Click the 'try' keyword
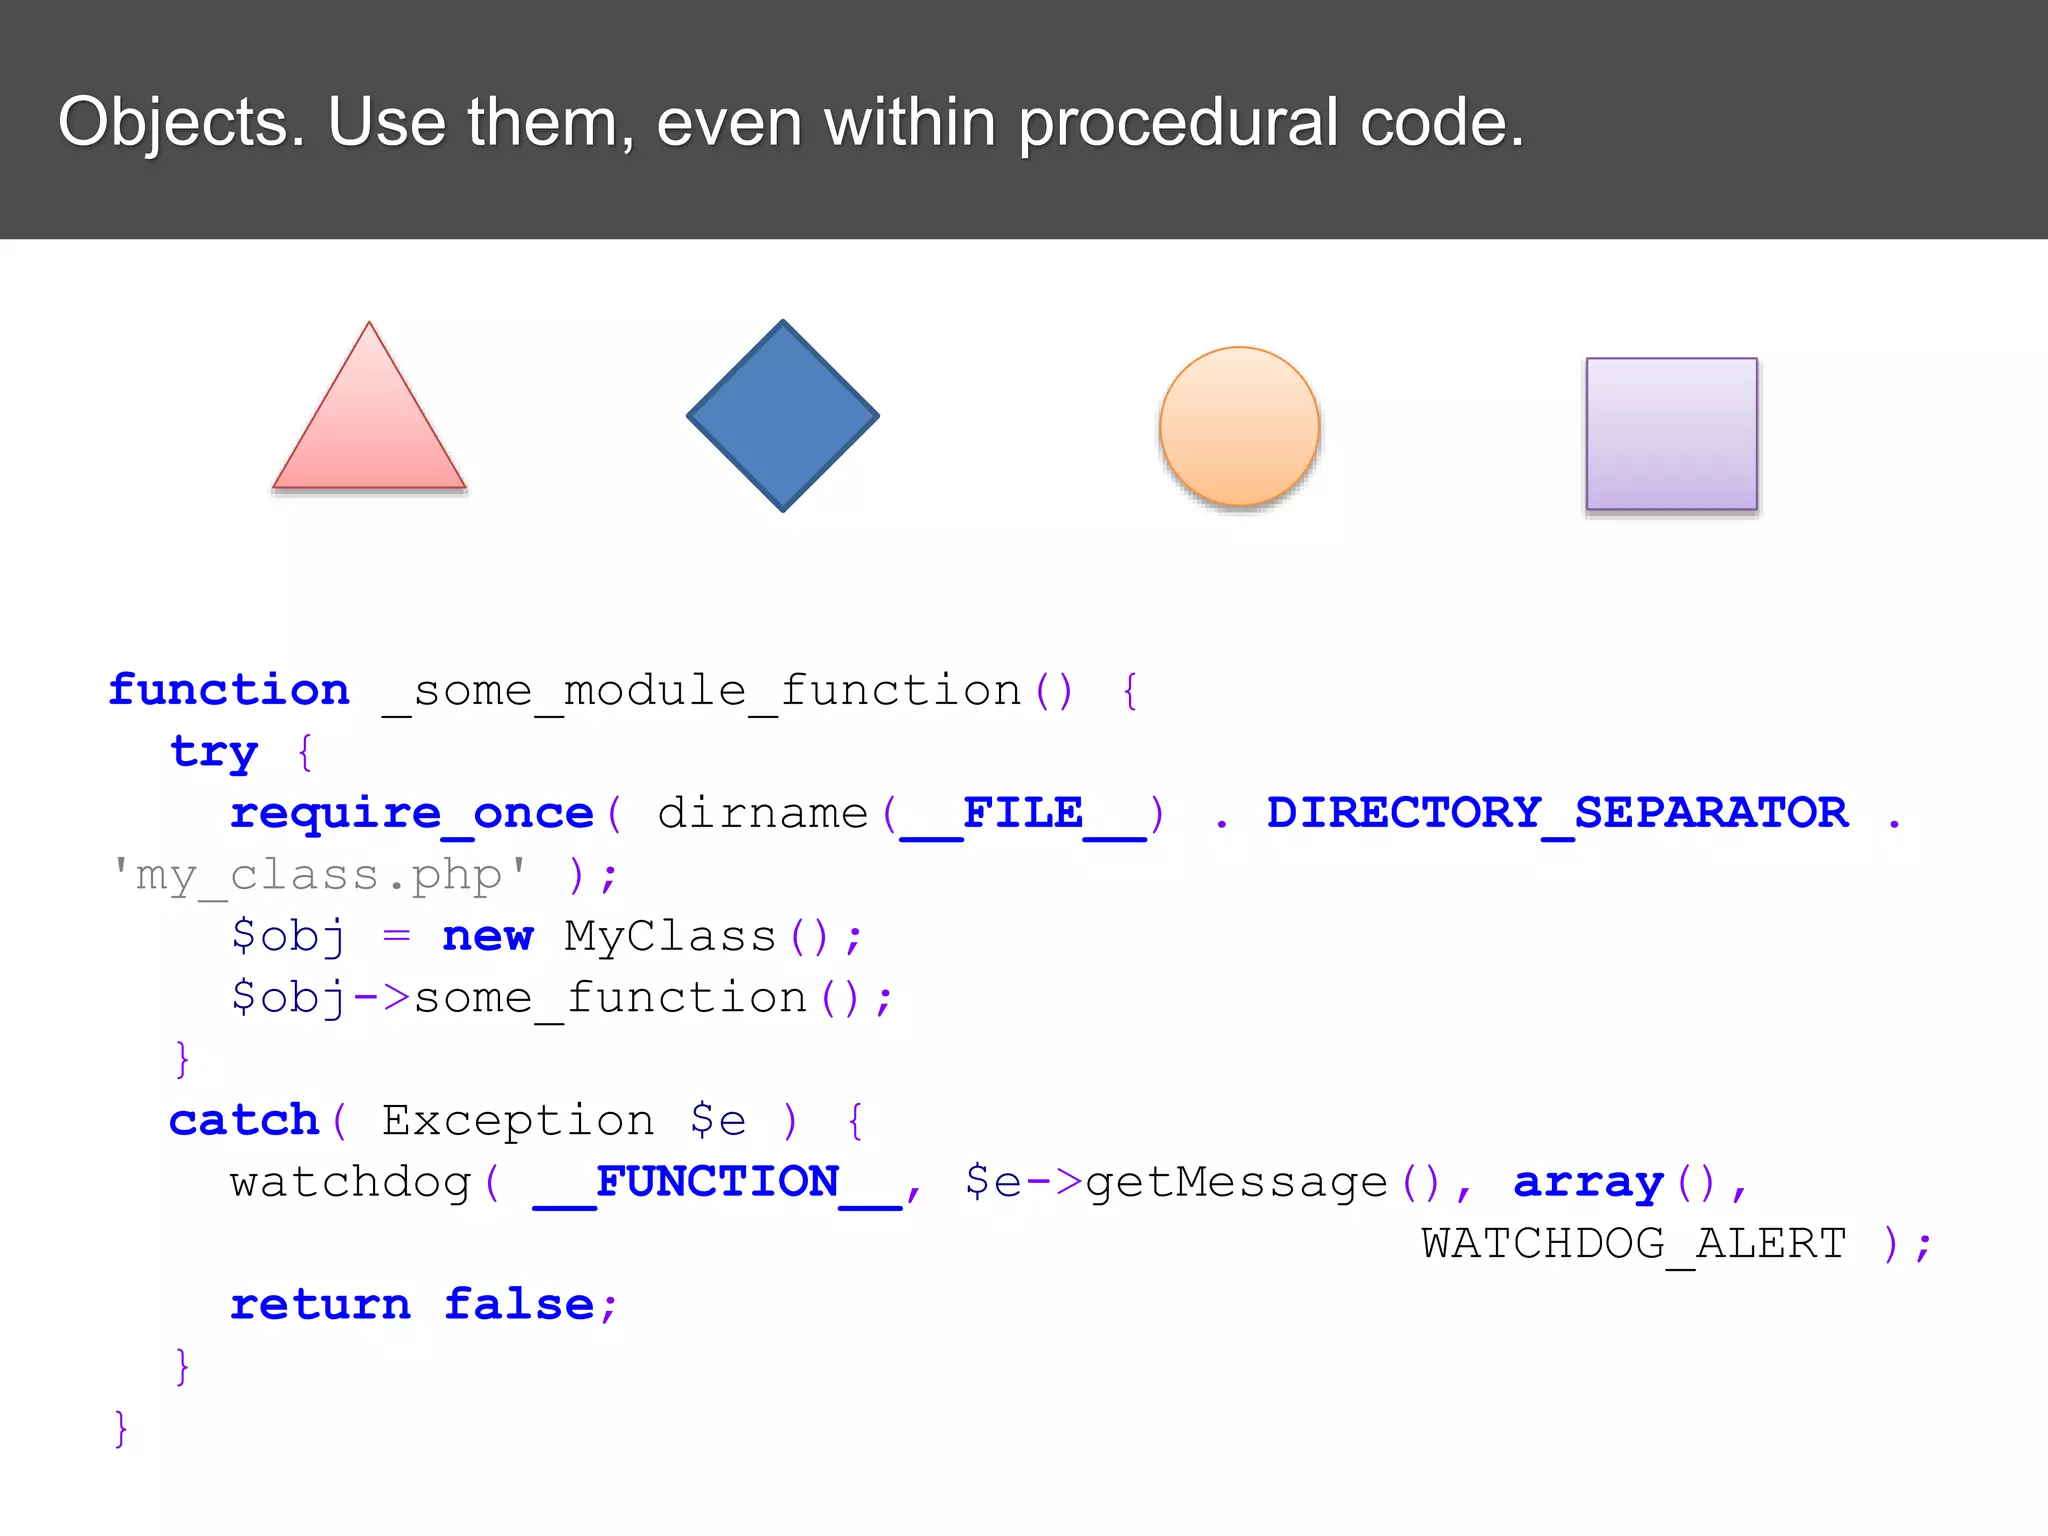 214,753
